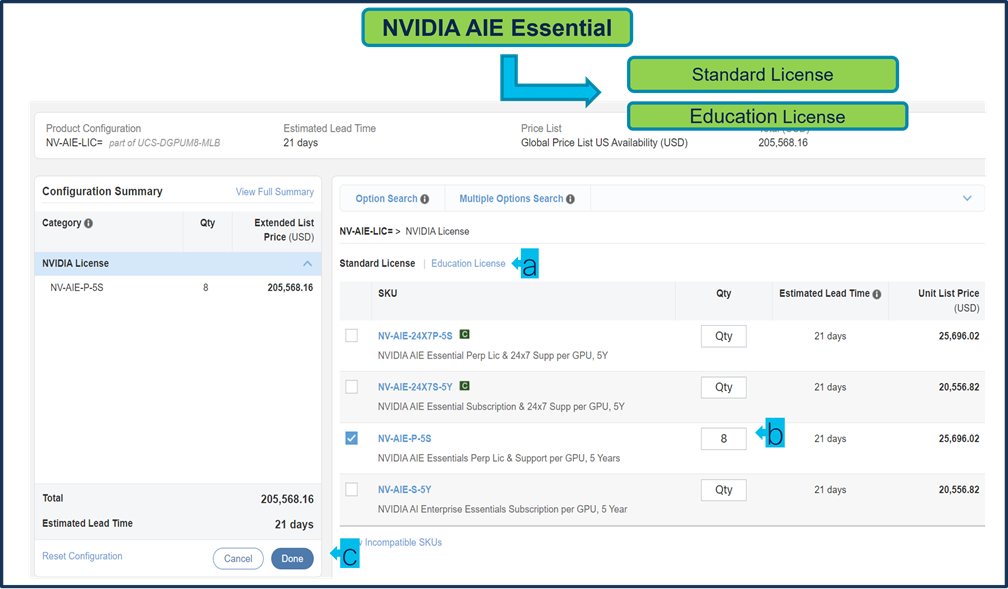Check the NV-AIE-24X7P-5S checkbox
Screen dimensions: 1008x589
click(x=351, y=336)
